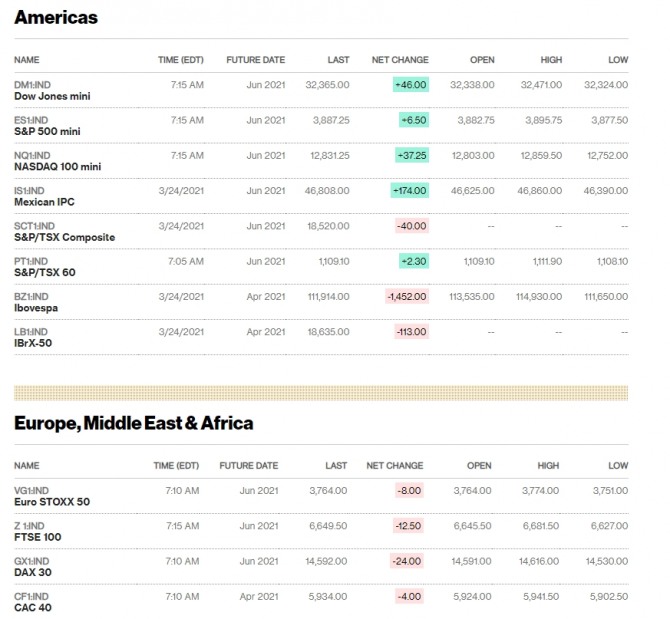
Task: Open the Ibovespa futures link
Action: pyautogui.click(x=35, y=308)
